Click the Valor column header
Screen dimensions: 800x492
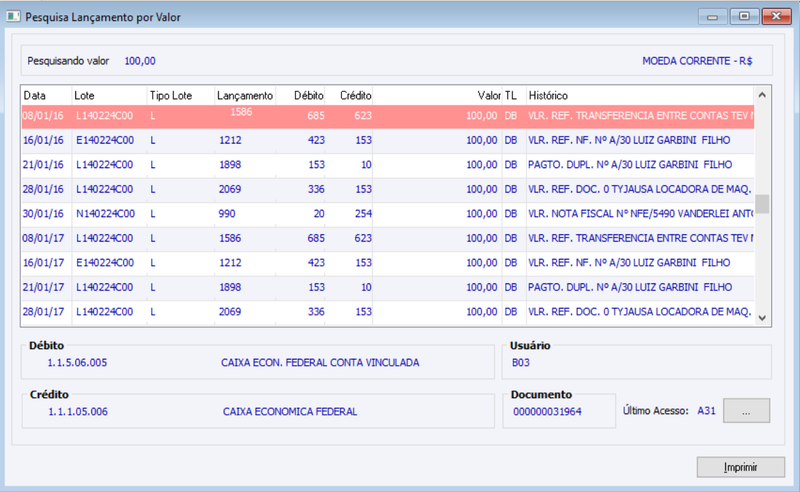(x=437, y=95)
